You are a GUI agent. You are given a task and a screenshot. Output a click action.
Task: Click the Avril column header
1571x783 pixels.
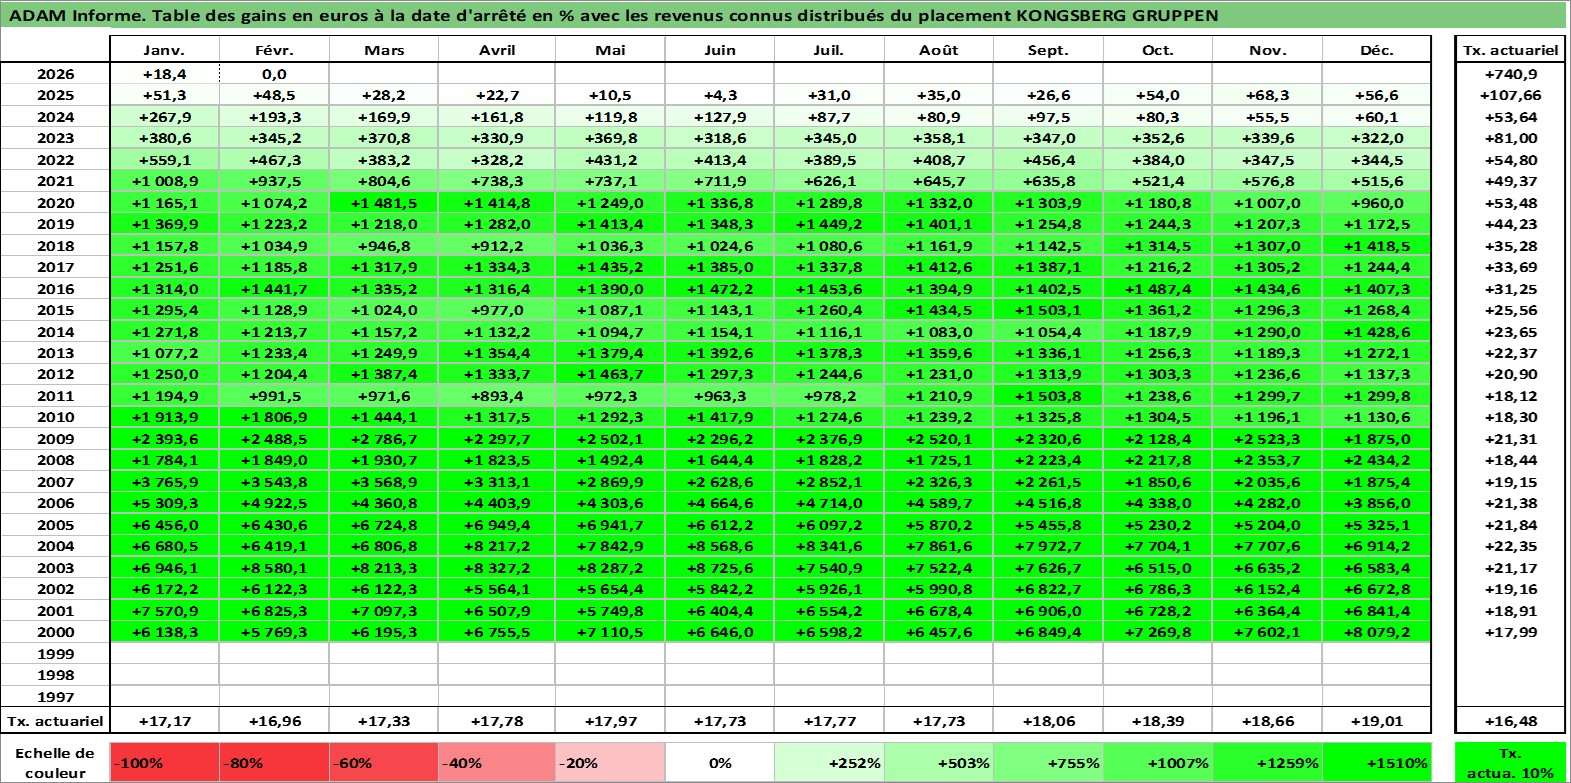click(x=497, y=50)
